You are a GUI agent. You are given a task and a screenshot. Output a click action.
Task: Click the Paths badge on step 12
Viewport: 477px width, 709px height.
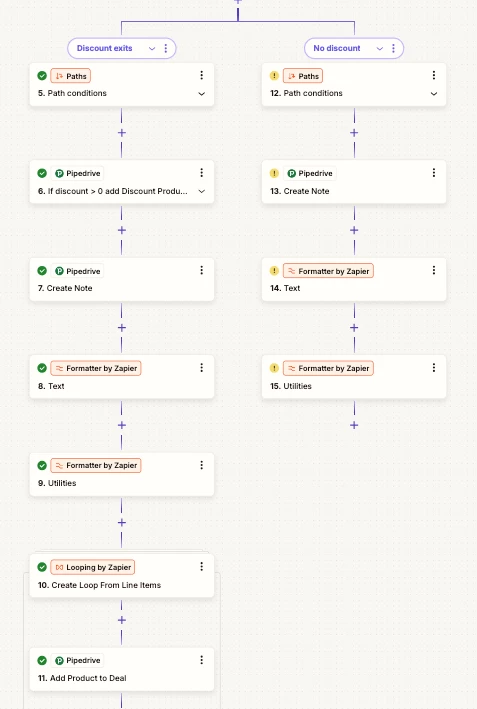tap(303, 76)
